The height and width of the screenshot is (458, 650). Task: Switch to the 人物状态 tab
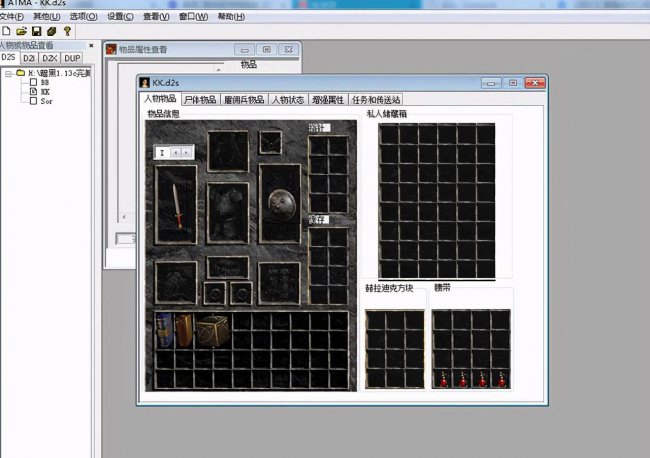pyautogui.click(x=288, y=99)
